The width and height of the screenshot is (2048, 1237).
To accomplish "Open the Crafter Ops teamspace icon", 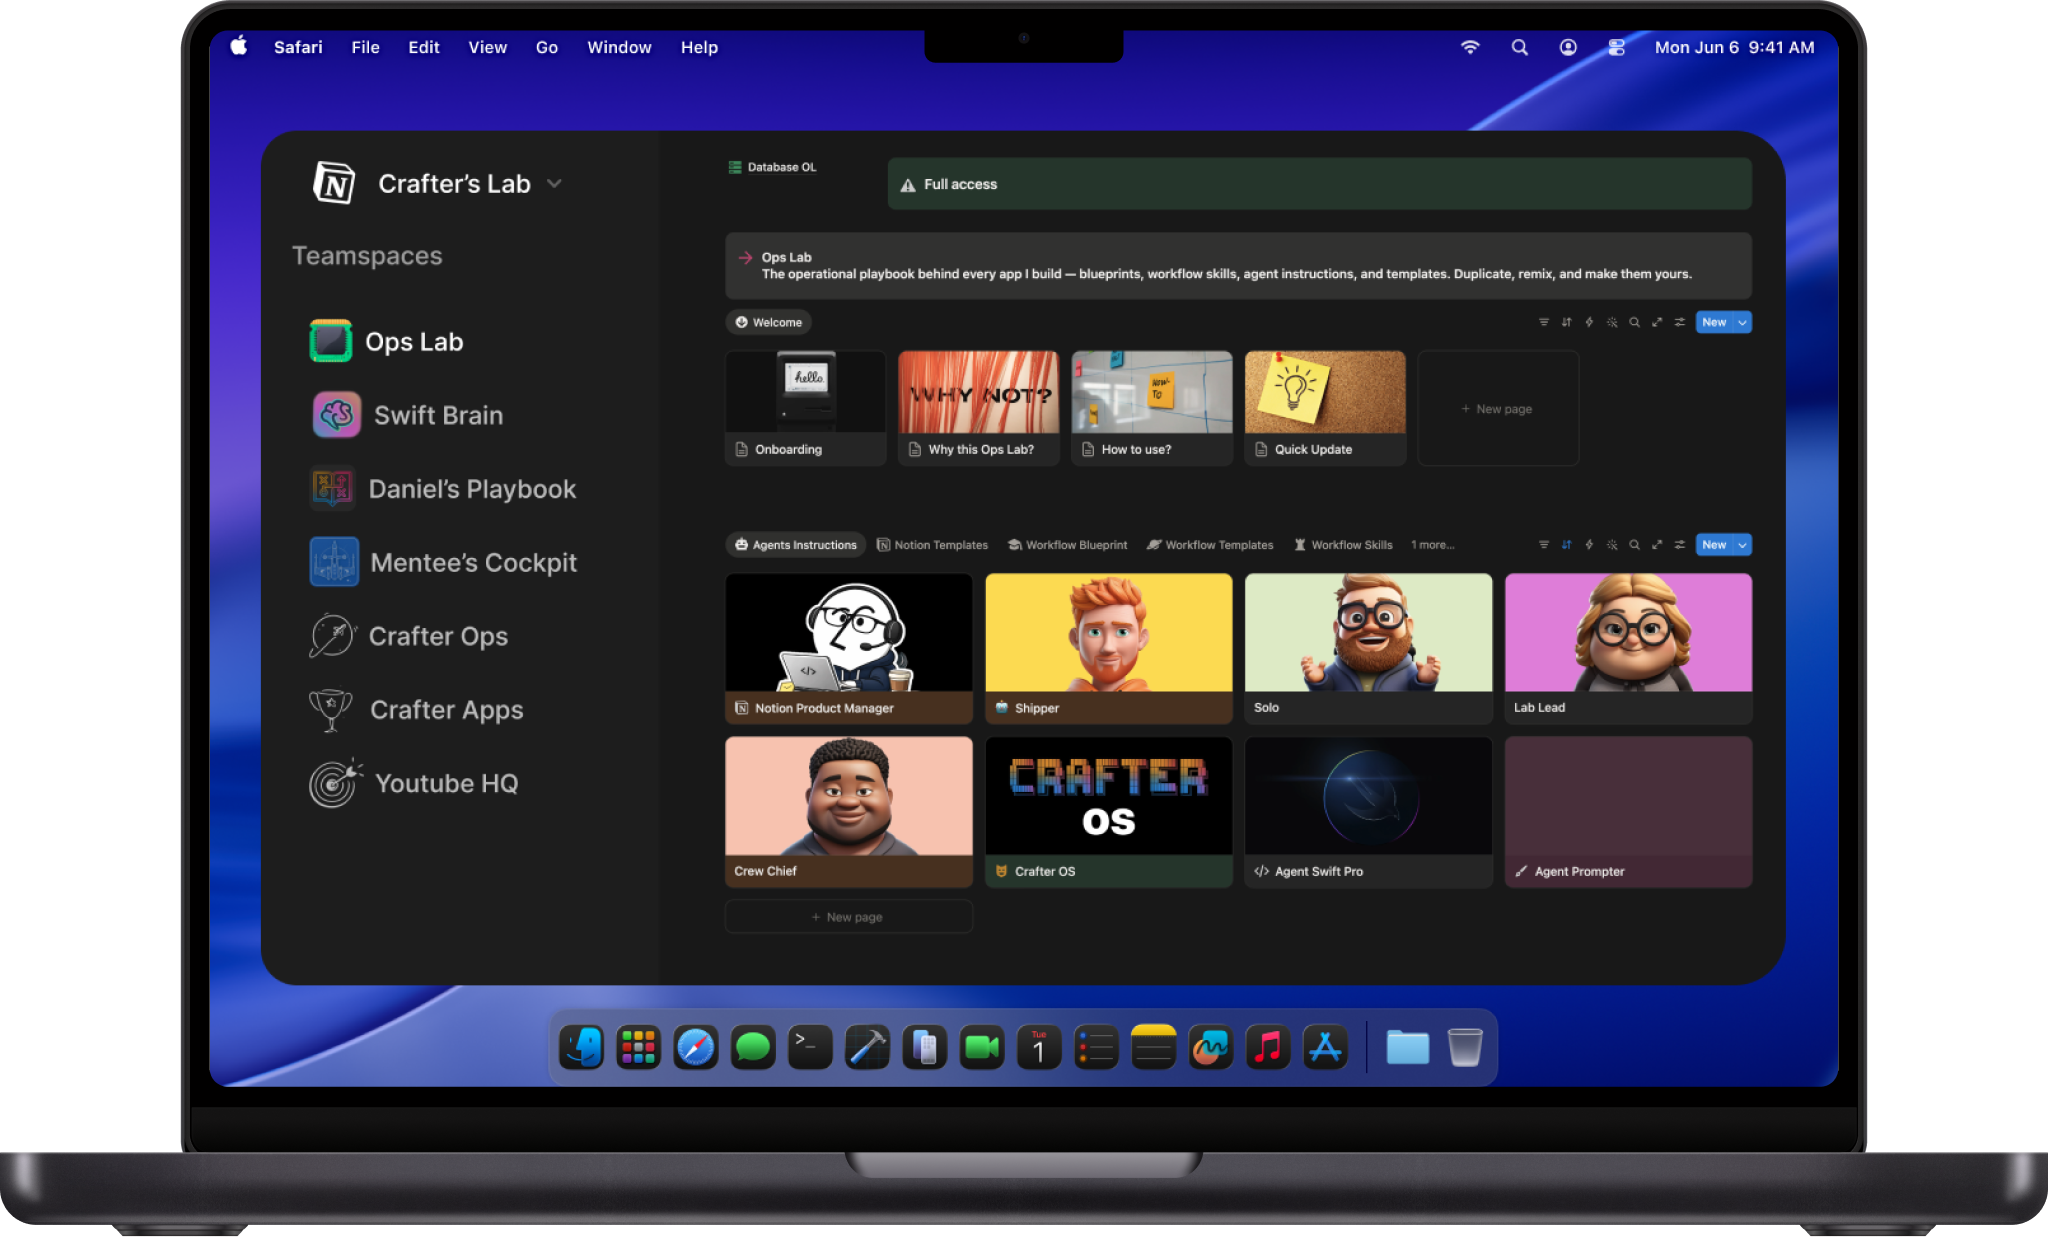I will click(332, 636).
